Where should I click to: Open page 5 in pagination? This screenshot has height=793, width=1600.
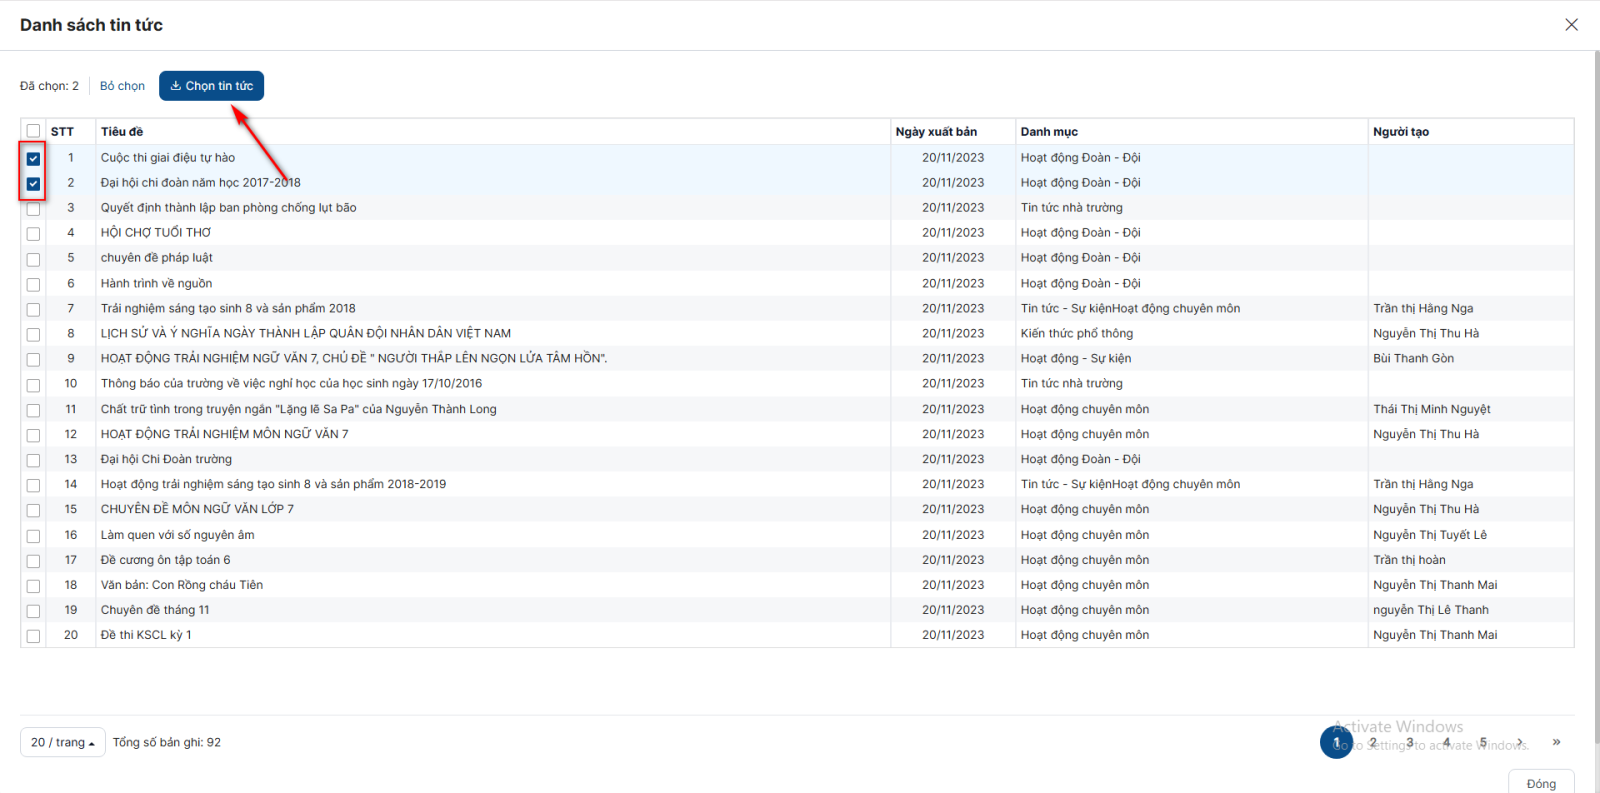pyautogui.click(x=1483, y=742)
